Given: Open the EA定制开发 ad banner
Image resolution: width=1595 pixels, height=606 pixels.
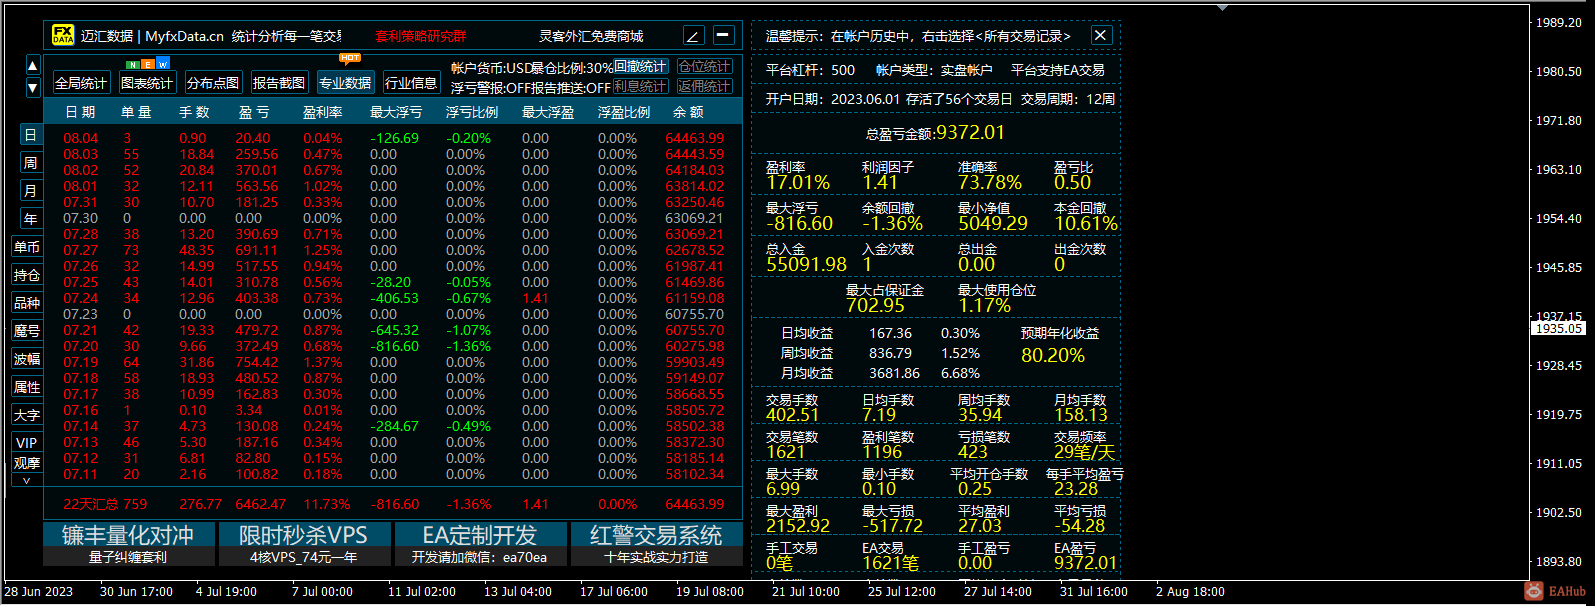Looking at the screenshot, I should 480,544.
